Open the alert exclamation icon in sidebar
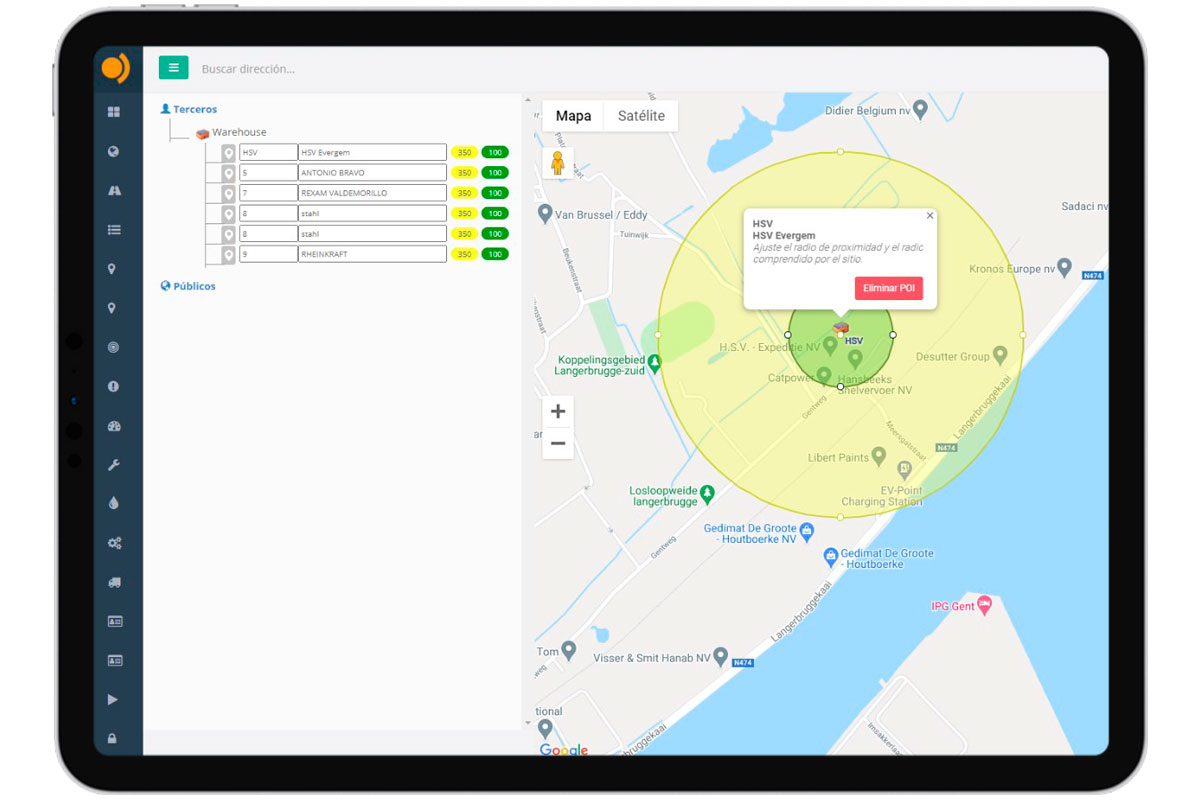Image resolution: width=1200 pixels, height=800 pixels. click(x=114, y=386)
